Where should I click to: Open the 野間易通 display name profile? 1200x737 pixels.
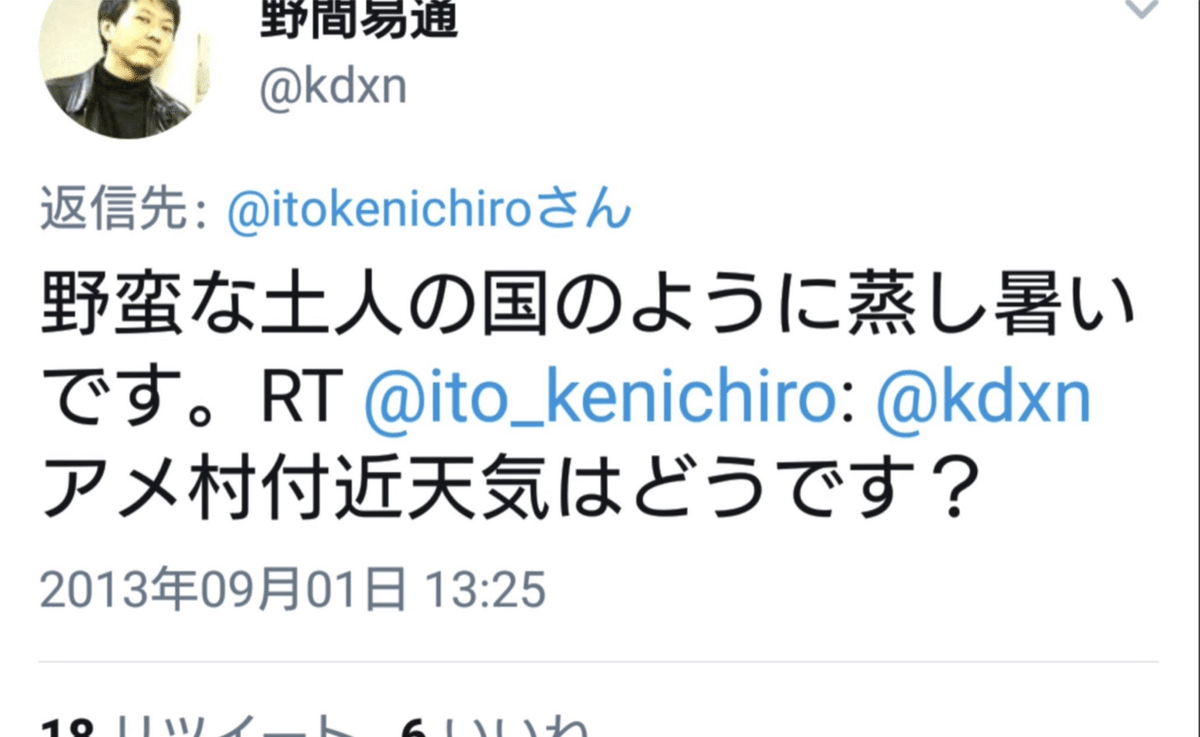357,18
